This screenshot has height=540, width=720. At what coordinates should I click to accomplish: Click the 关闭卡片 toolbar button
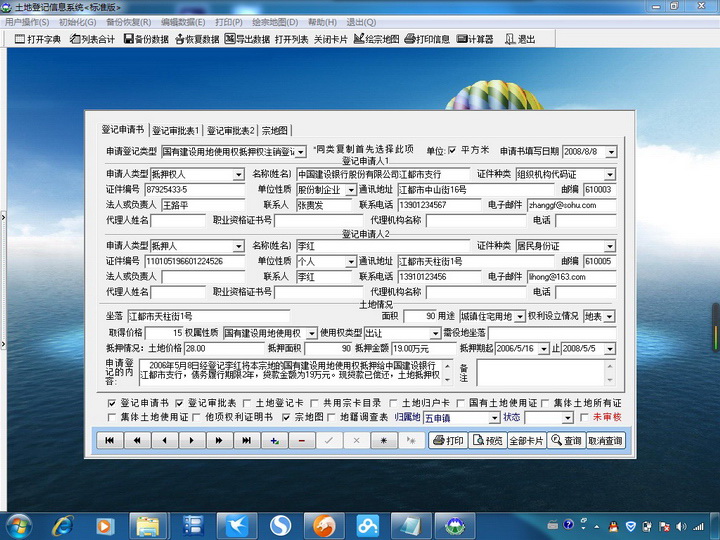tap(331, 39)
